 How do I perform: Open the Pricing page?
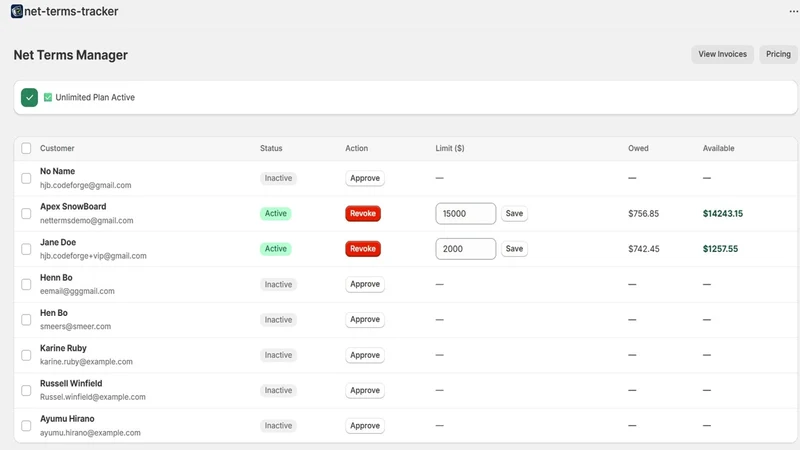[778, 54]
